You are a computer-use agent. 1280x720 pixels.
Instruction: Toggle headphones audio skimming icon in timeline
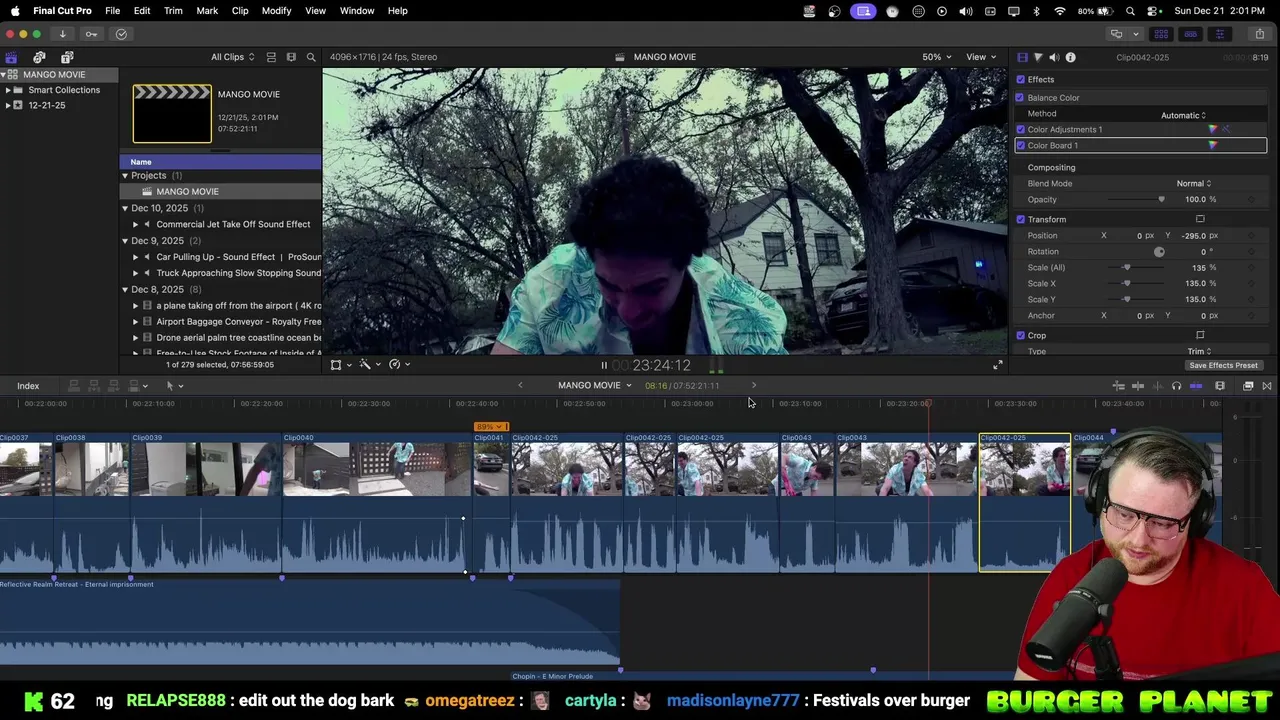click(1176, 386)
